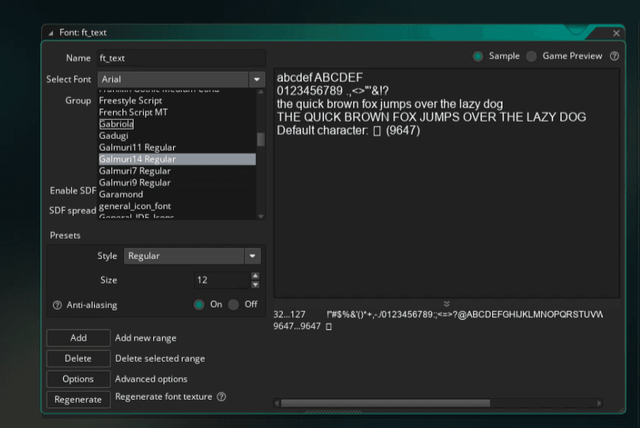Click the Game Preview help icon

click(613, 56)
